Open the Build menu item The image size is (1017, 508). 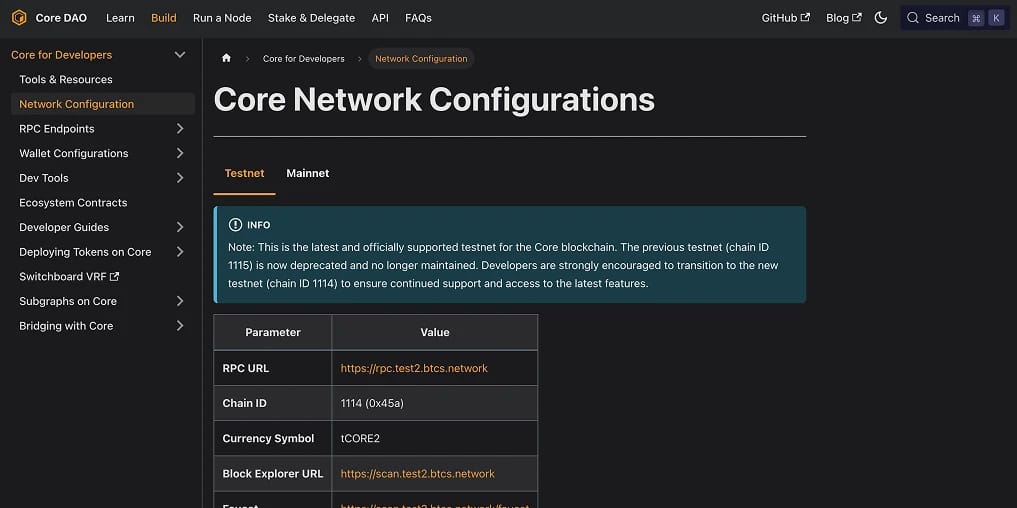click(x=163, y=18)
